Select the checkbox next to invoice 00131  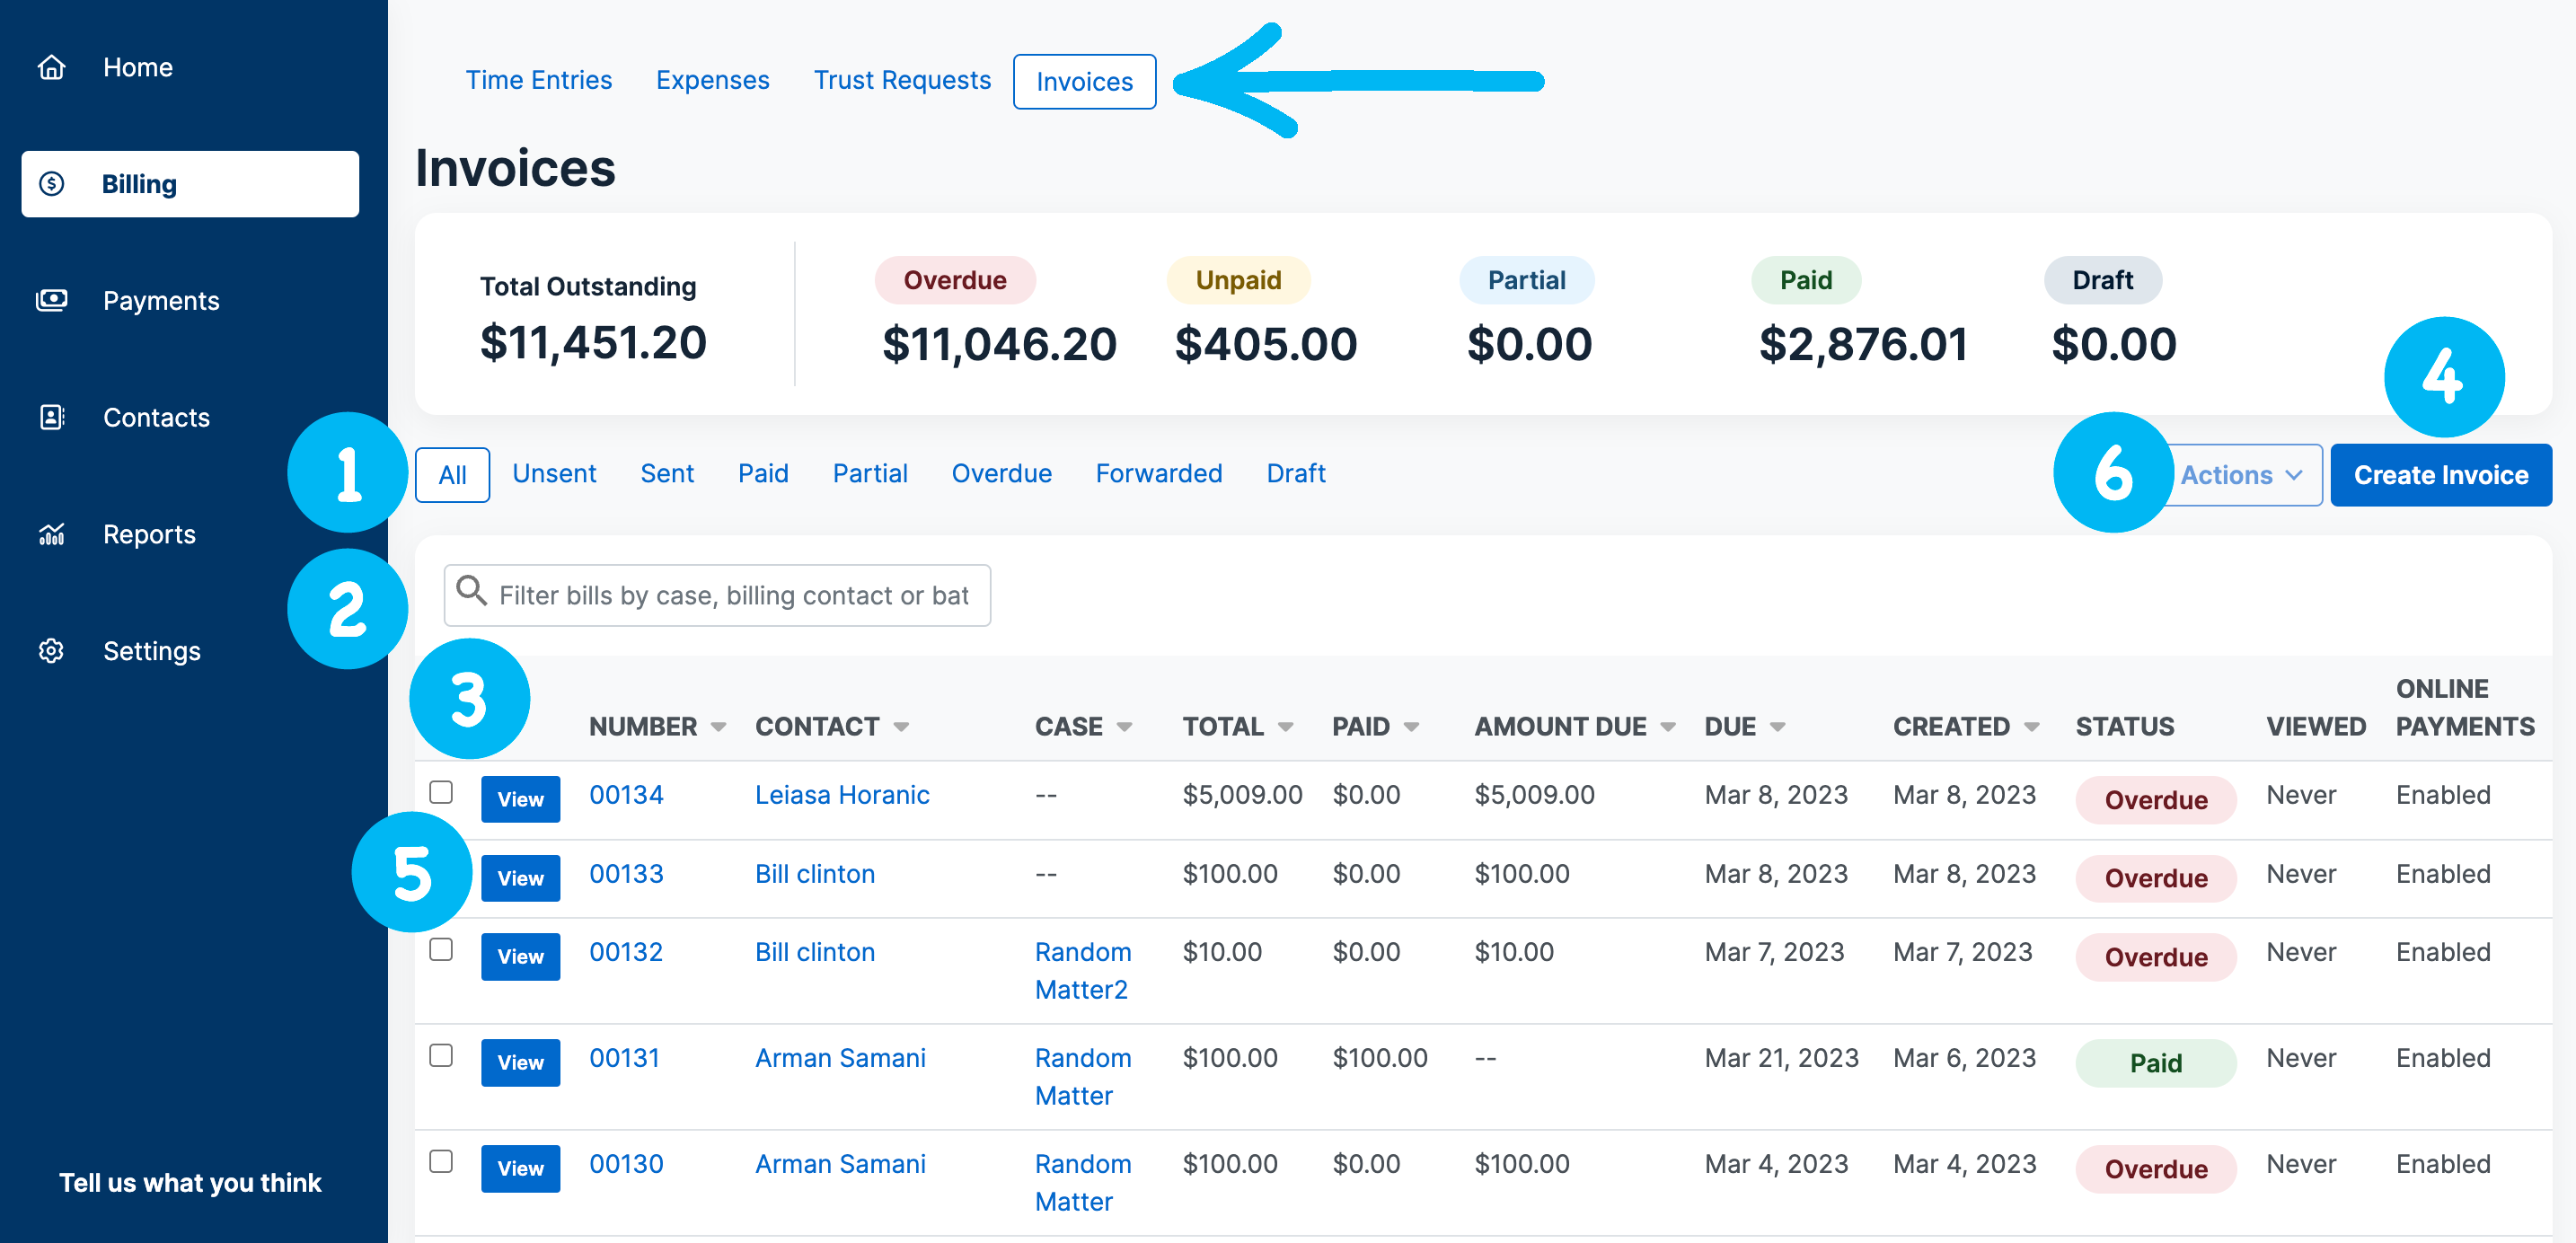pyautogui.click(x=441, y=1054)
